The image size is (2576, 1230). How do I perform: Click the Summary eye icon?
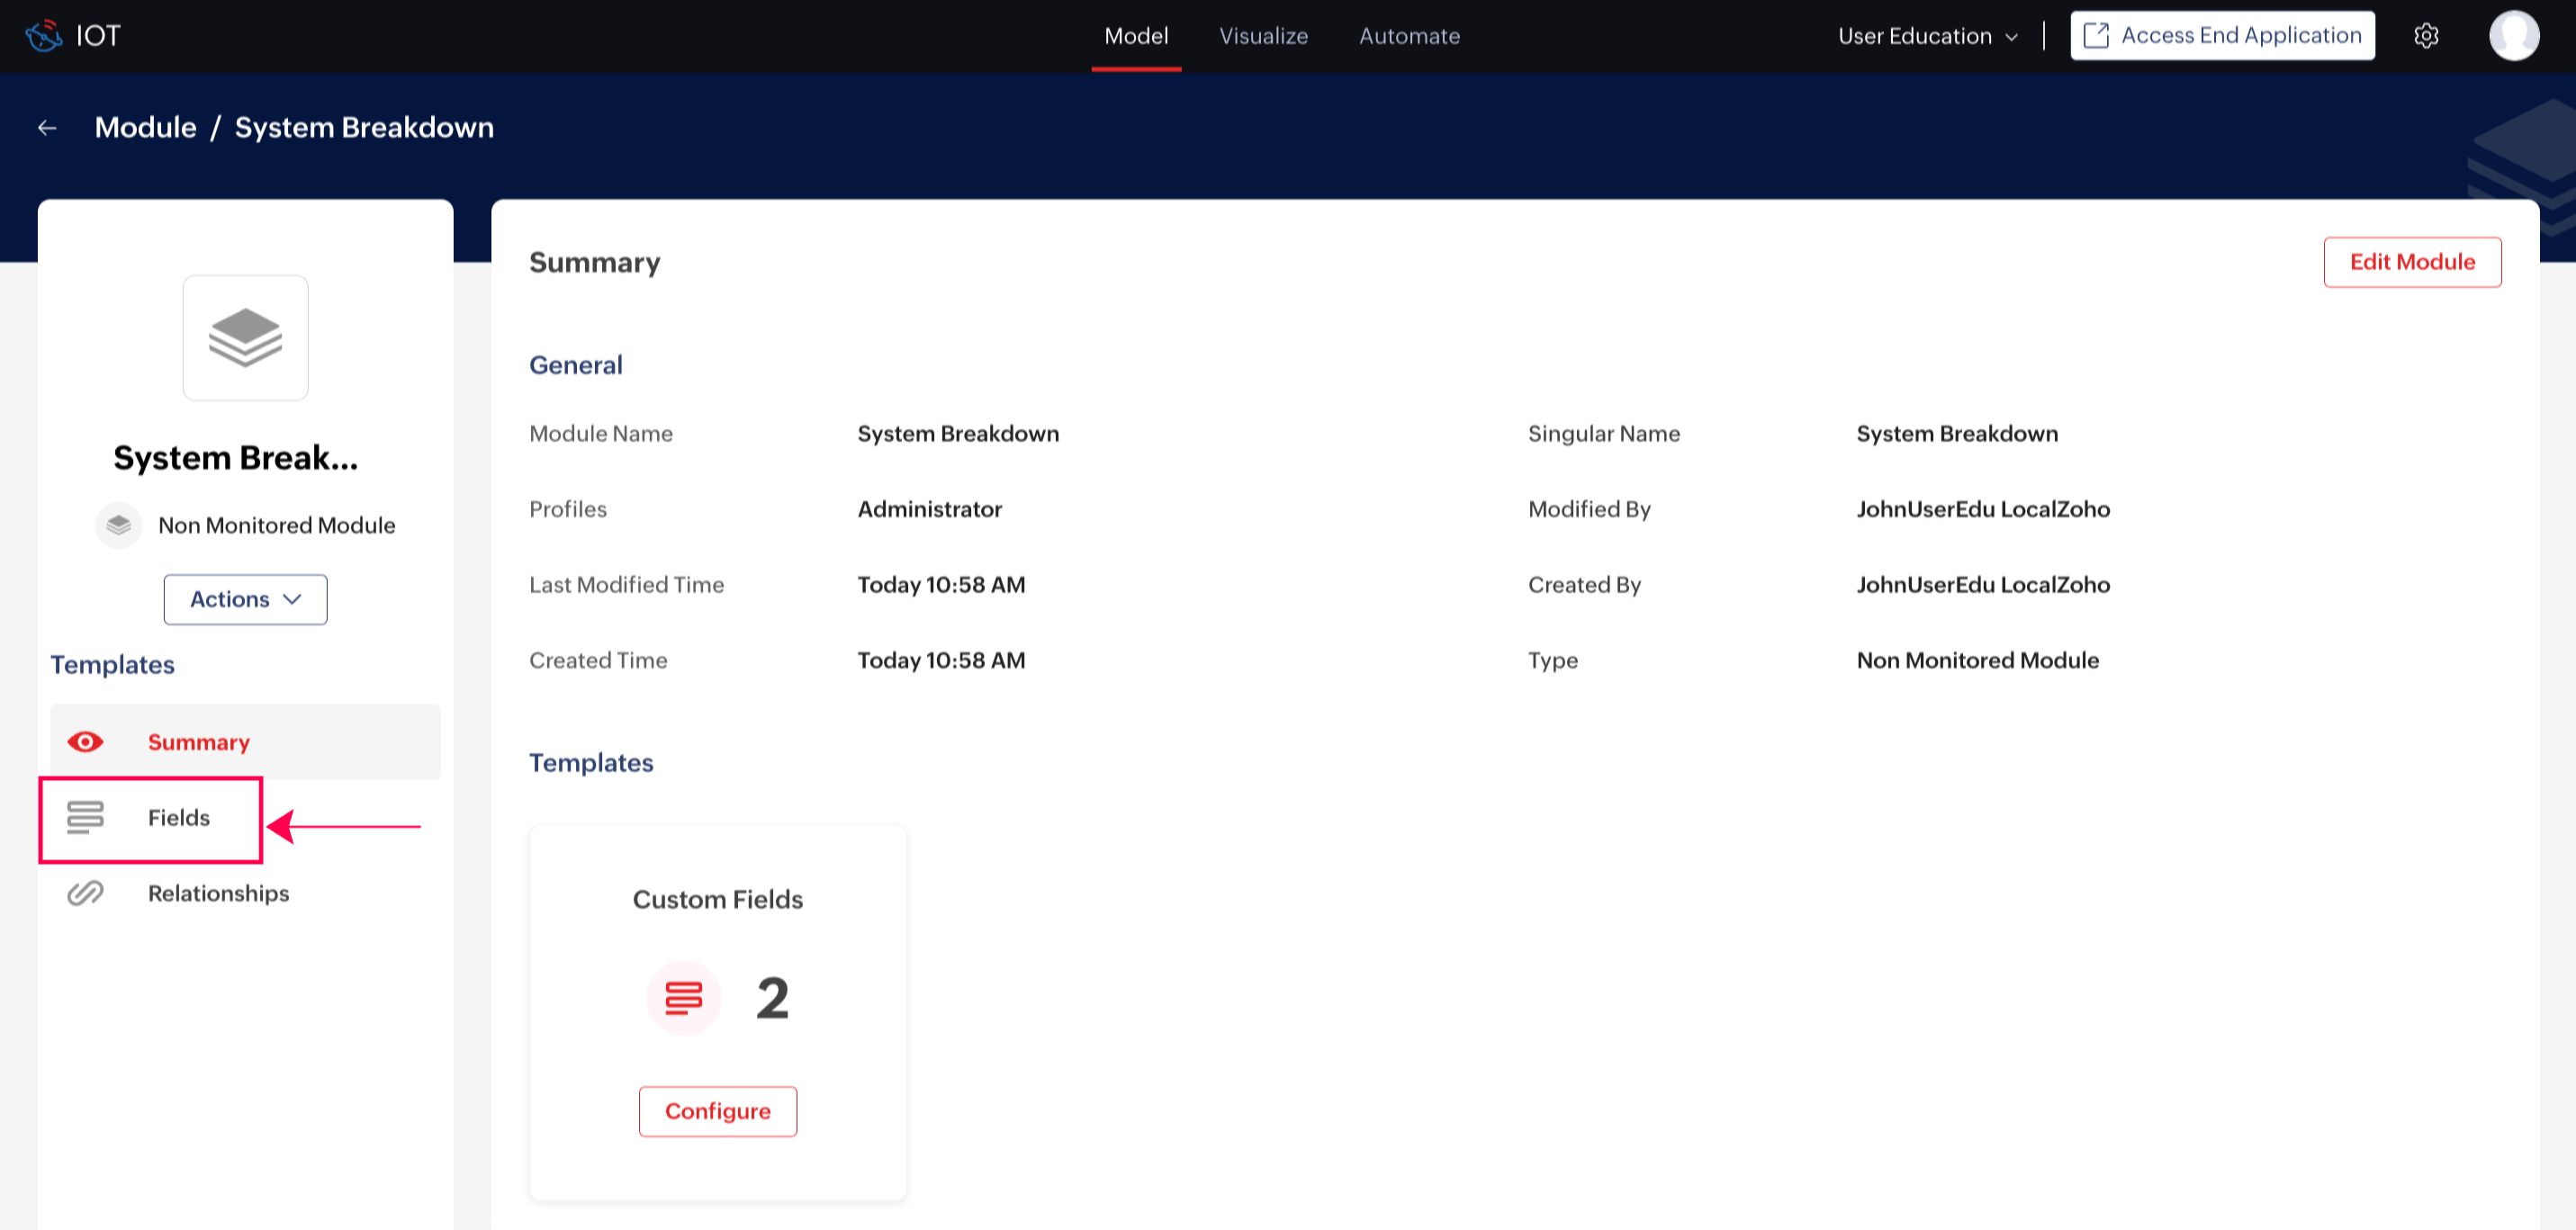click(x=85, y=742)
